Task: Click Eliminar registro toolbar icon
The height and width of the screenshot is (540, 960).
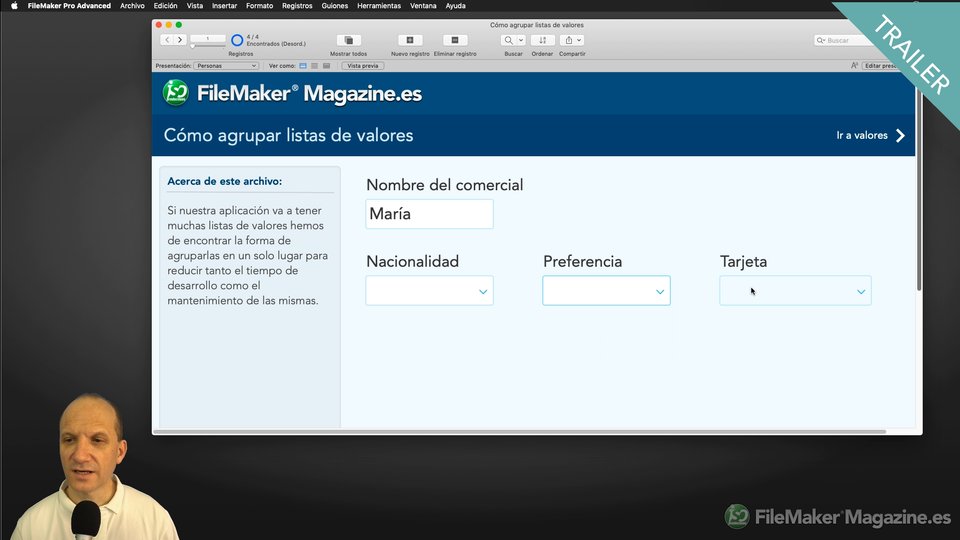Action: pyautogui.click(x=455, y=40)
